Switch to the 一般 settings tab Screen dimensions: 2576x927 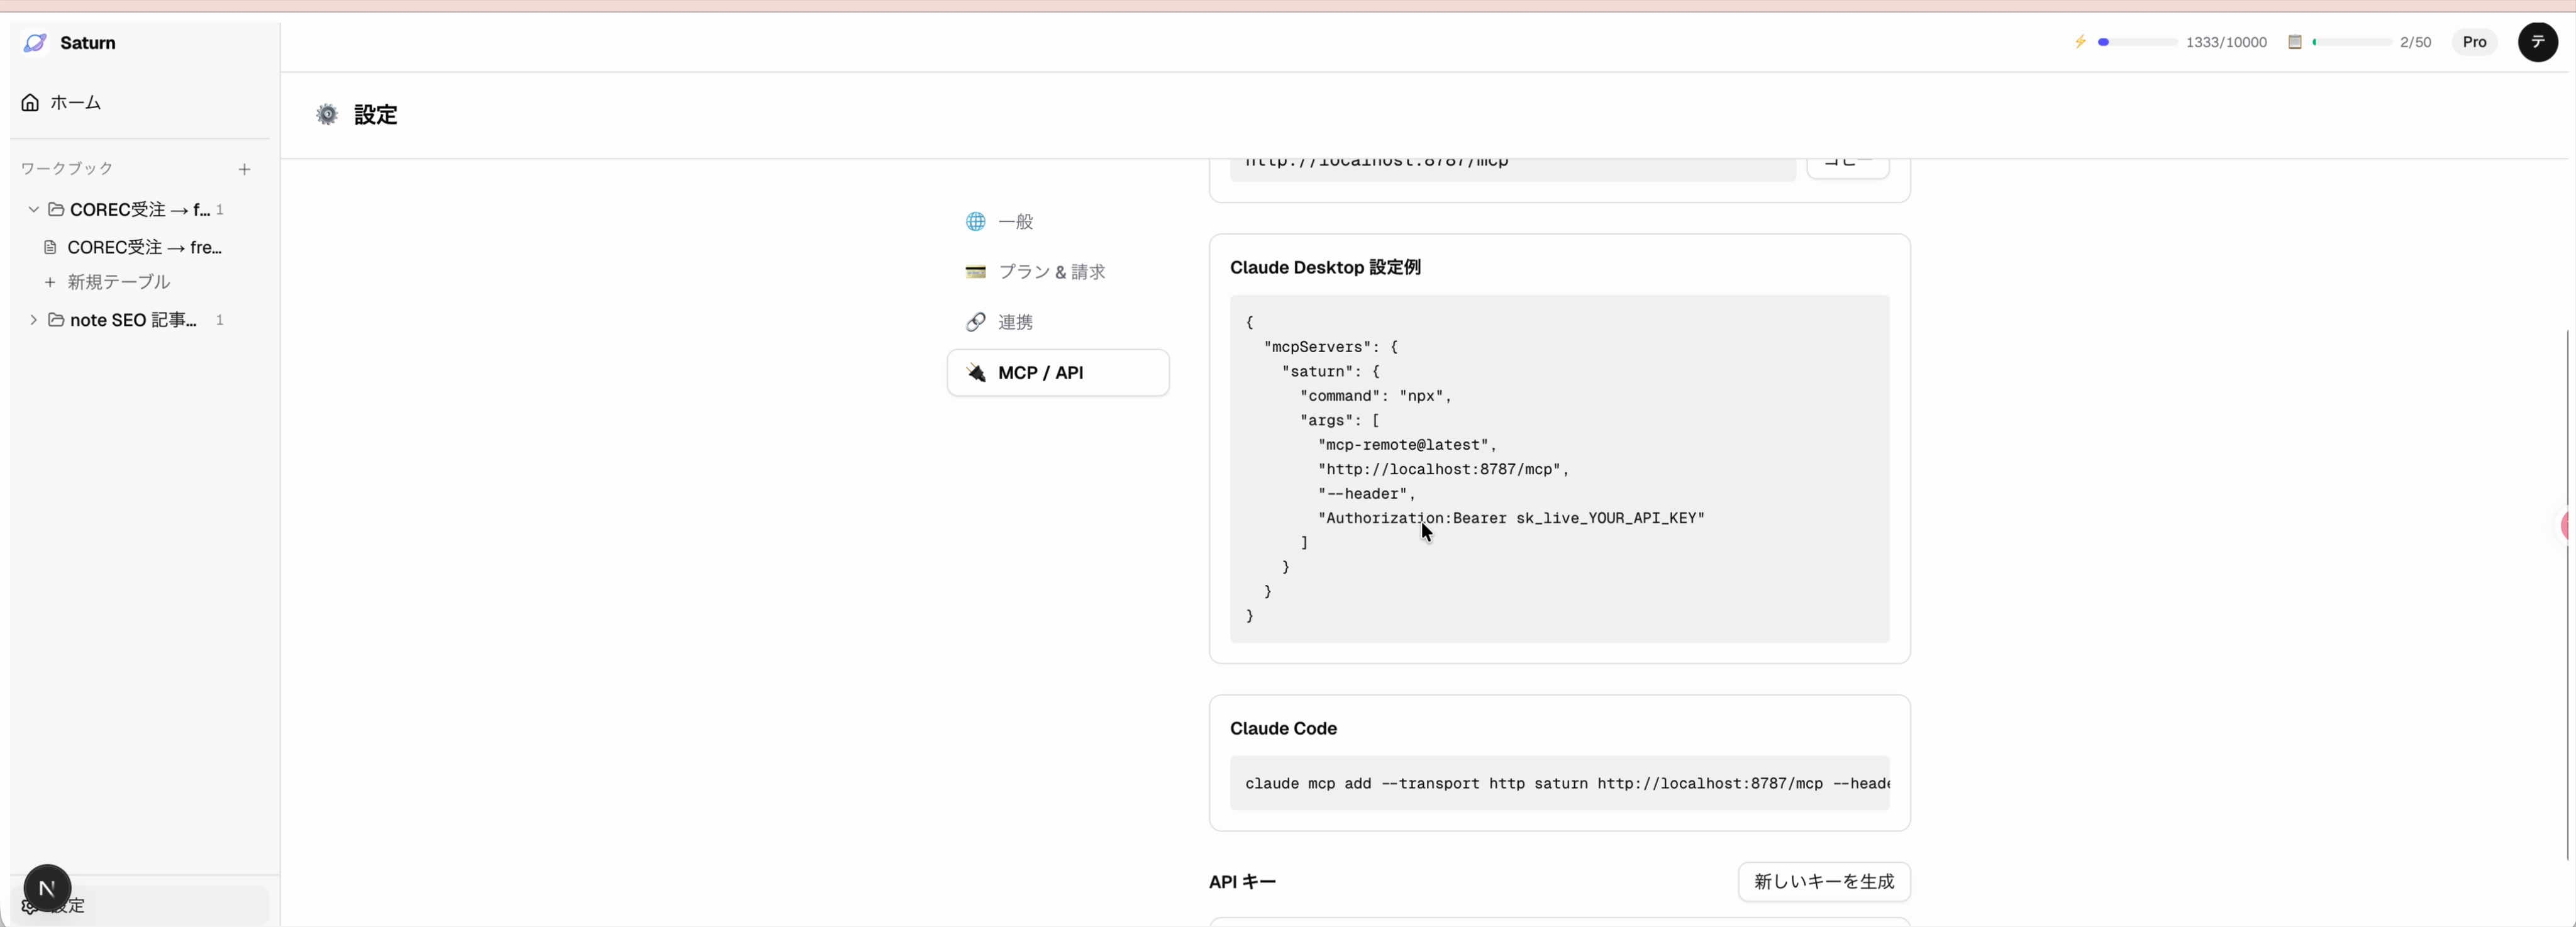click(x=1015, y=222)
